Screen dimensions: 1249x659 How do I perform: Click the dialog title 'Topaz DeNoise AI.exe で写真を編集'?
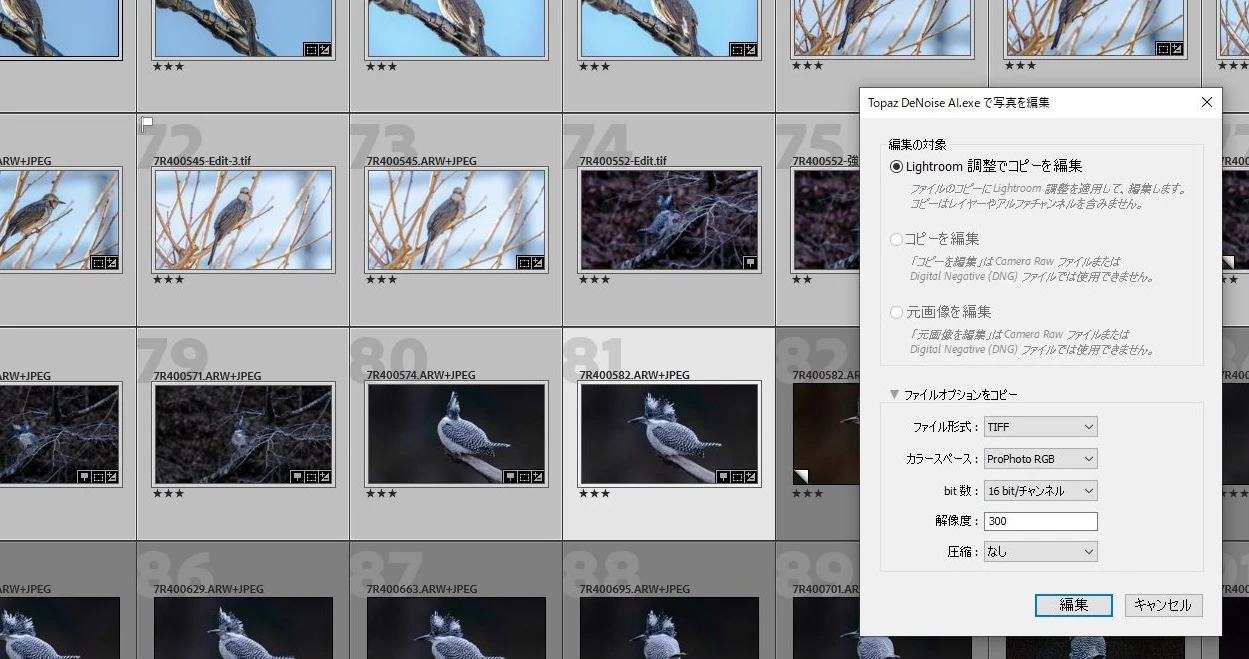click(958, 102)
